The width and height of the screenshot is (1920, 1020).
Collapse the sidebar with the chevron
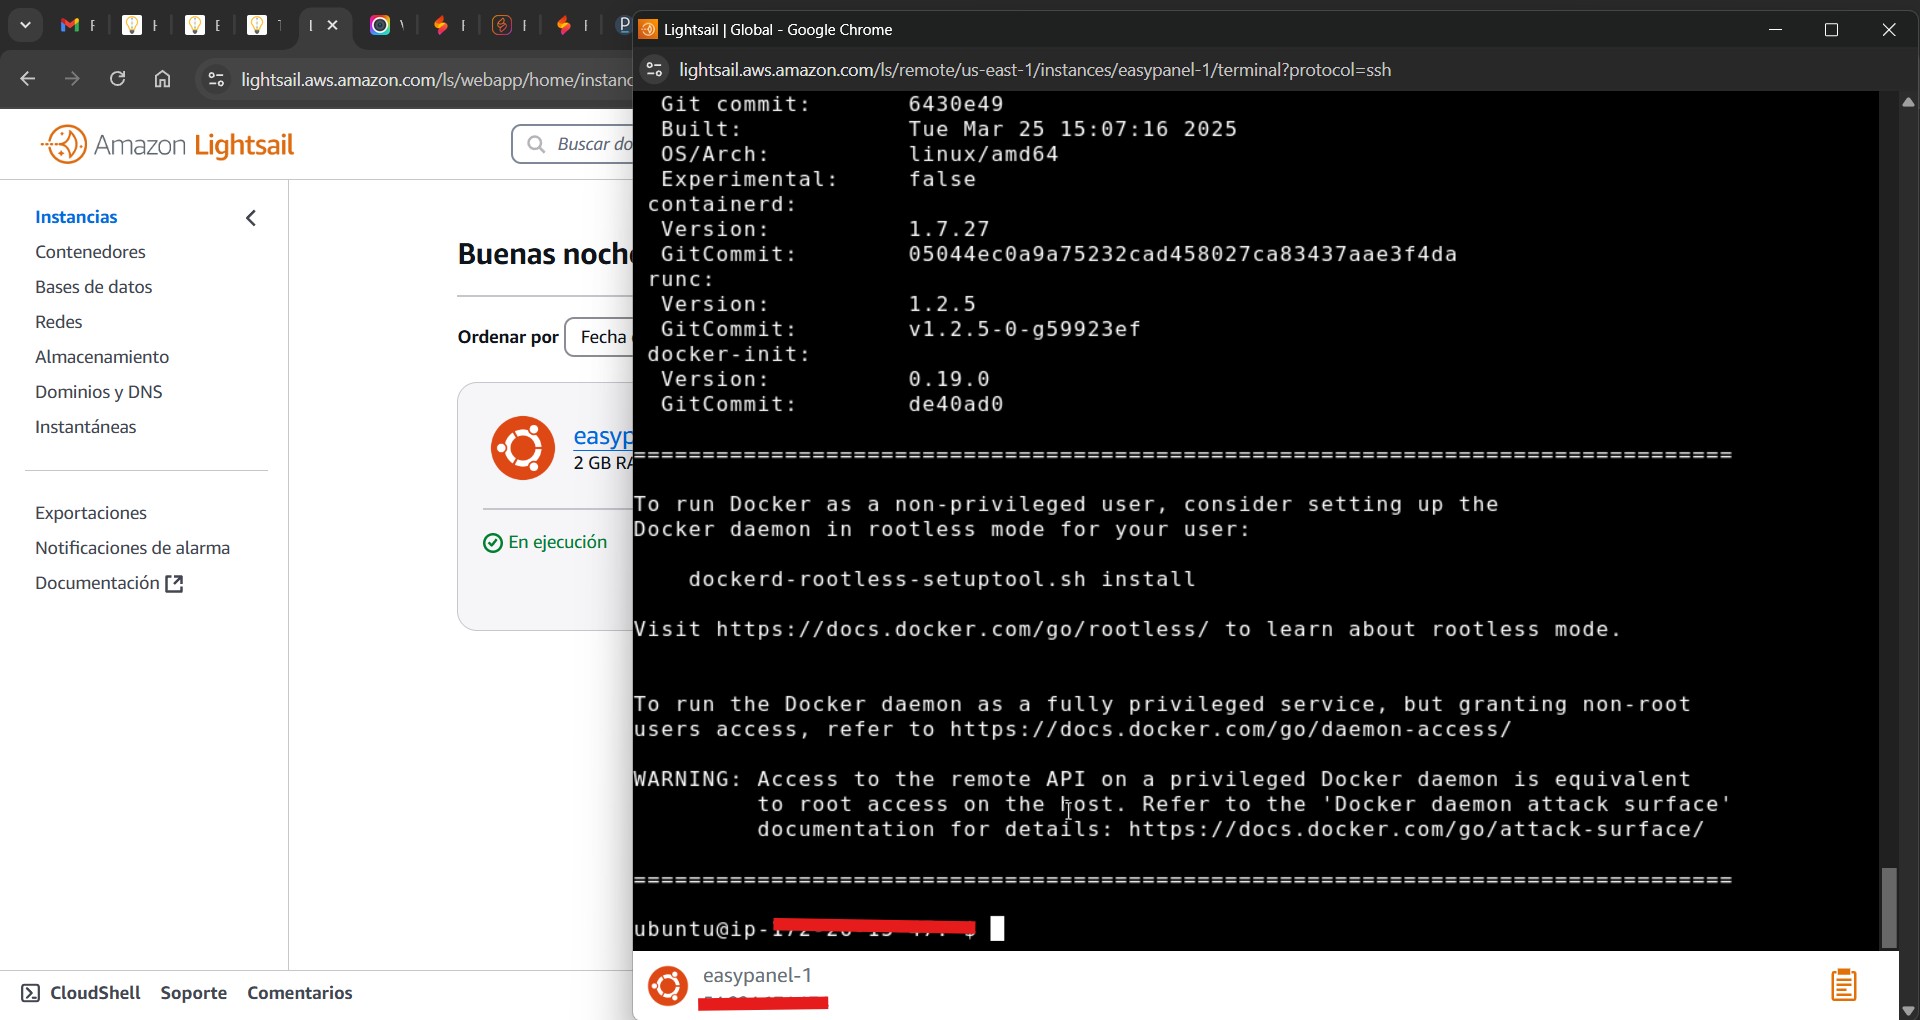pyautogui.click(x=251, y=217)
